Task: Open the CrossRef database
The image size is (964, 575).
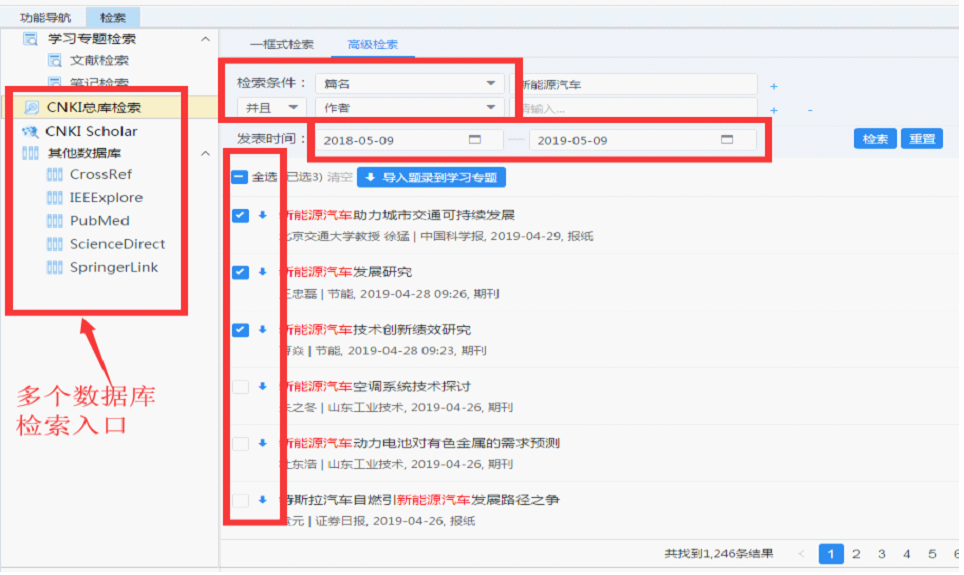Action: [101, 175]
